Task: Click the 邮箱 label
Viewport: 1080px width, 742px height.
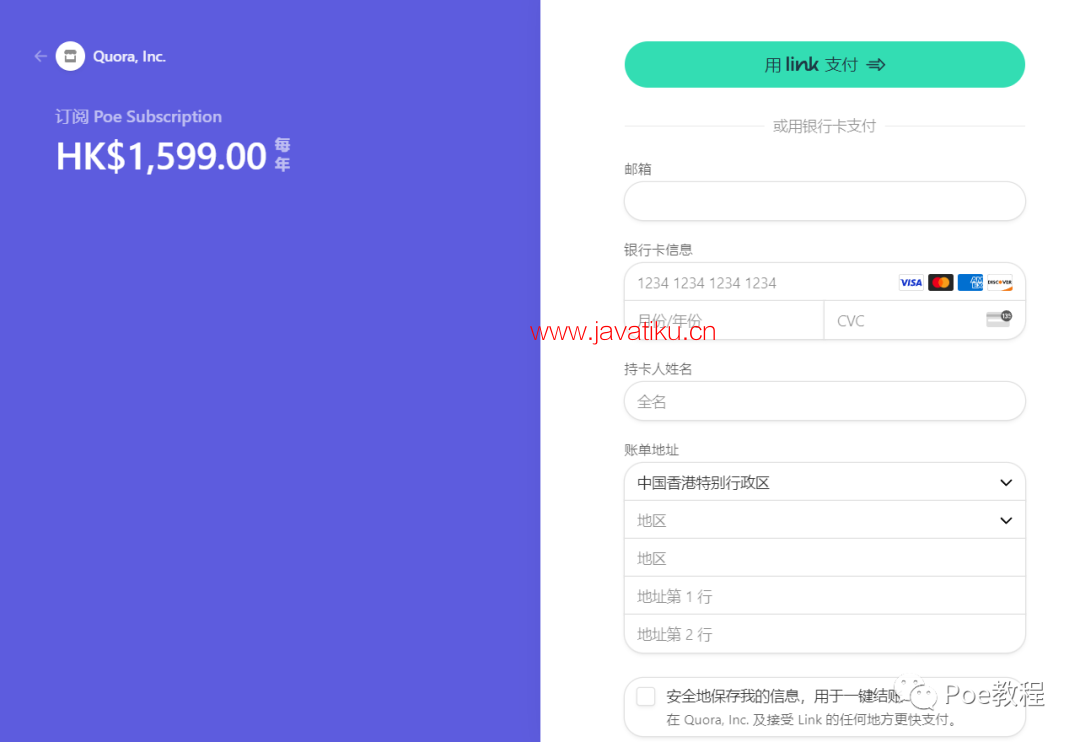Action: [x=638, y=169]
